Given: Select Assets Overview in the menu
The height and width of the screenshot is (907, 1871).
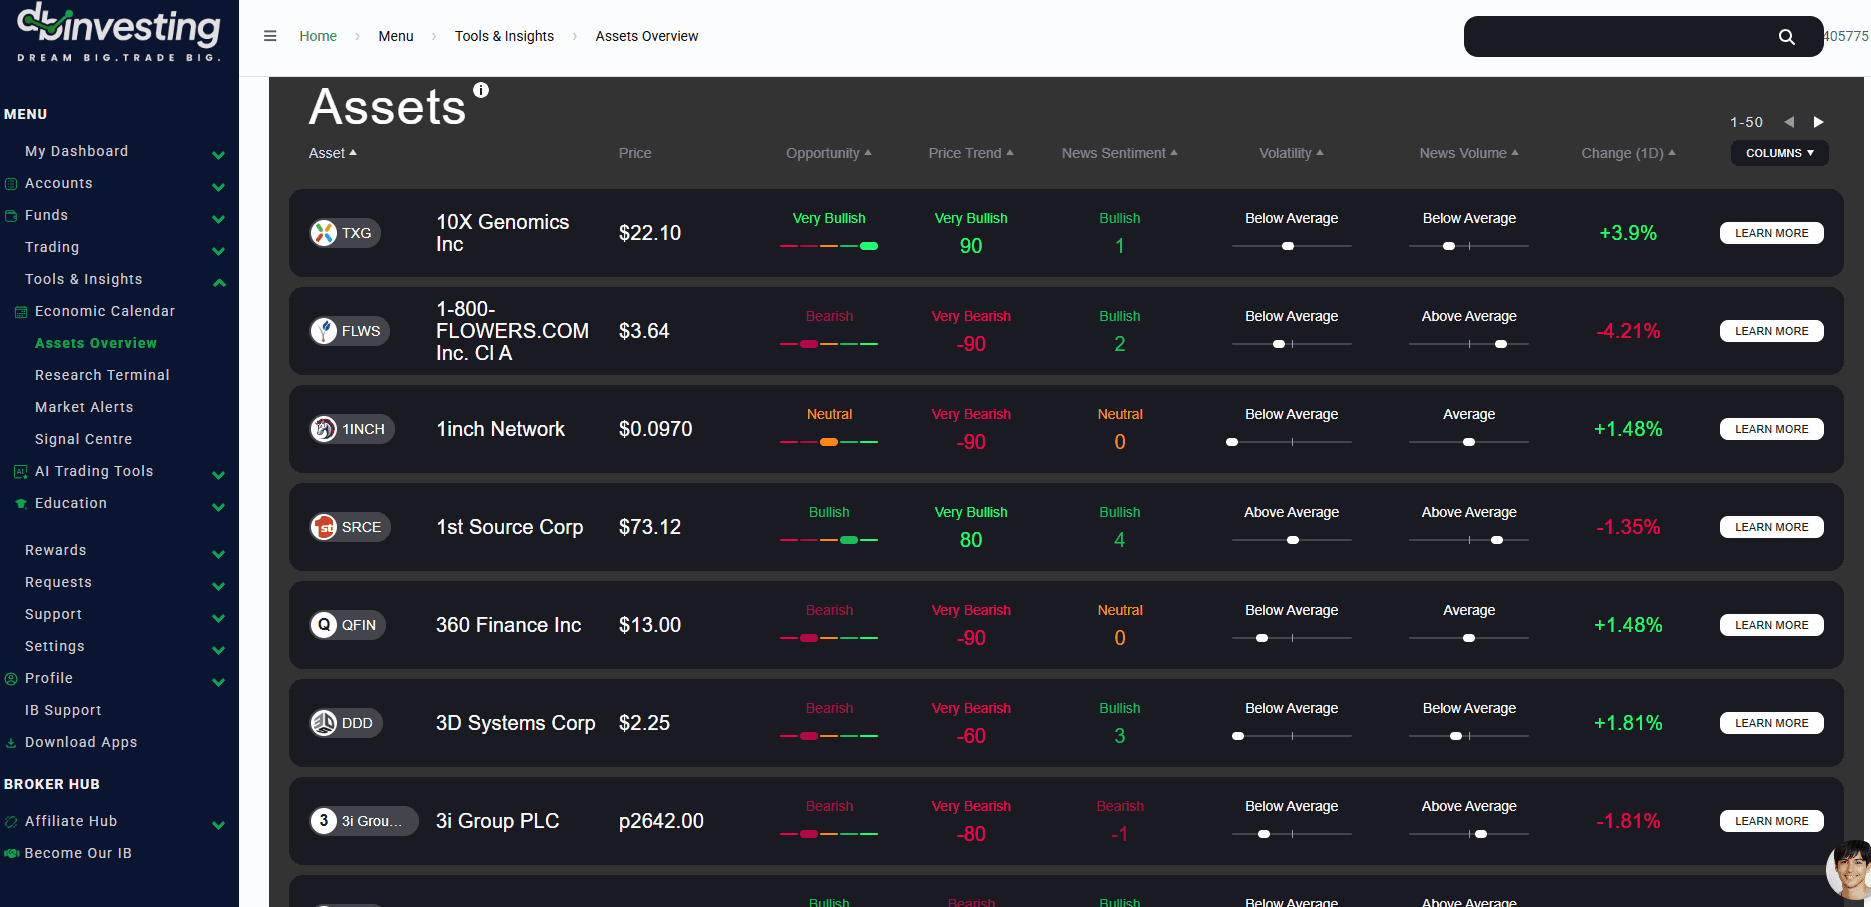Looking at the screenshot, I should 96,343.
